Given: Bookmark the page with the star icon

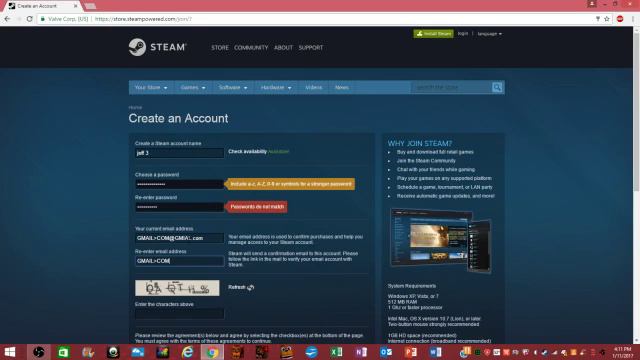Looking at the screenshot, I should [607, 19].
